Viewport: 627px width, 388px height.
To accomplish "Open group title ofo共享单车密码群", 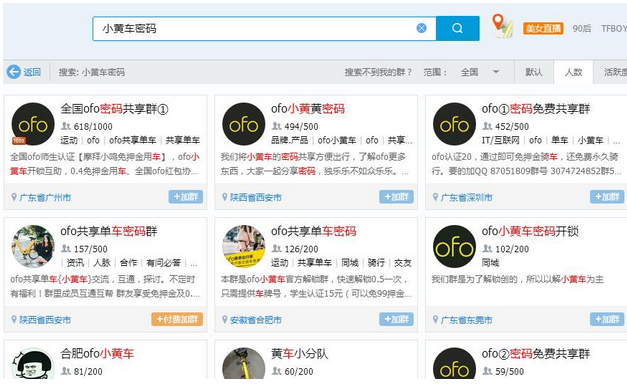I will [x=109, y=231].
